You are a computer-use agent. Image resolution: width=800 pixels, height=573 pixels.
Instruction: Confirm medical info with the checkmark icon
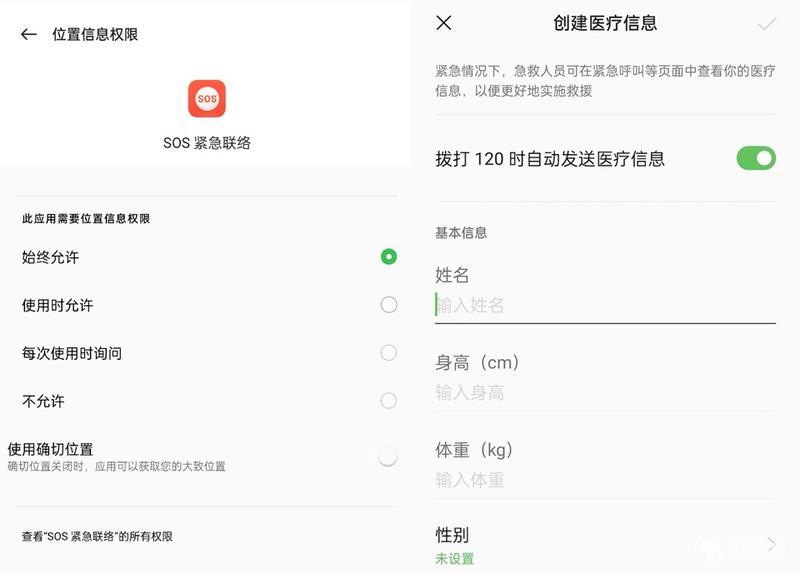point(767,23)
